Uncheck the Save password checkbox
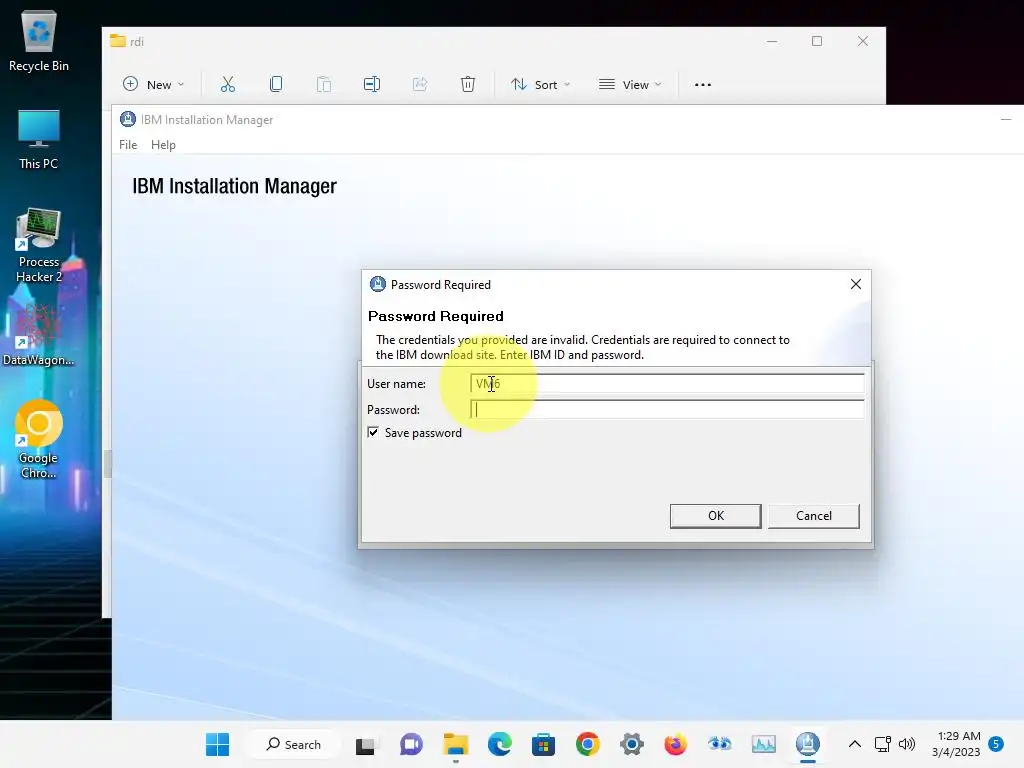The image size is (1024, 768). tap(373, 432)
